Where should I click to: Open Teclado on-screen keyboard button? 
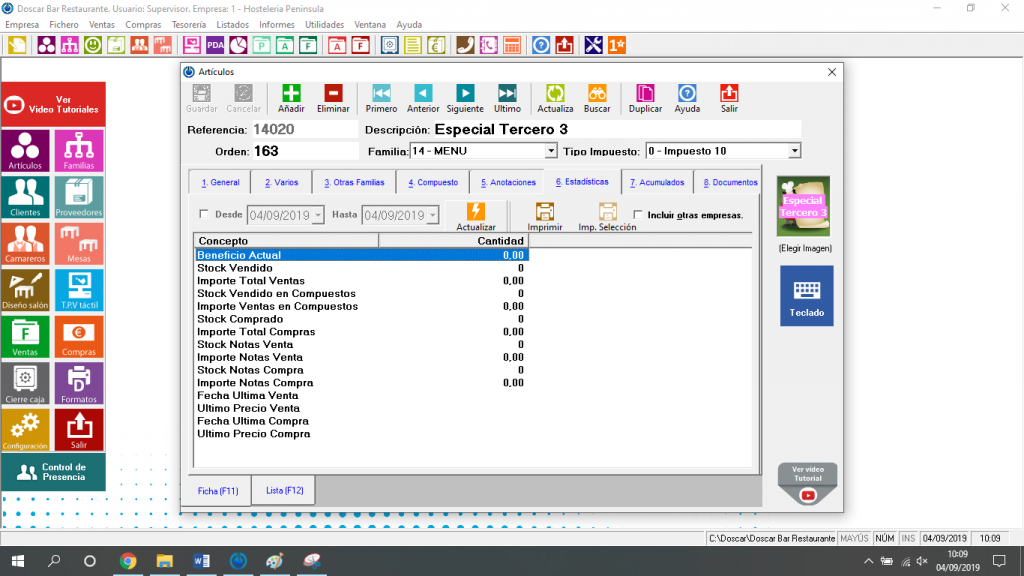[807, 296]
